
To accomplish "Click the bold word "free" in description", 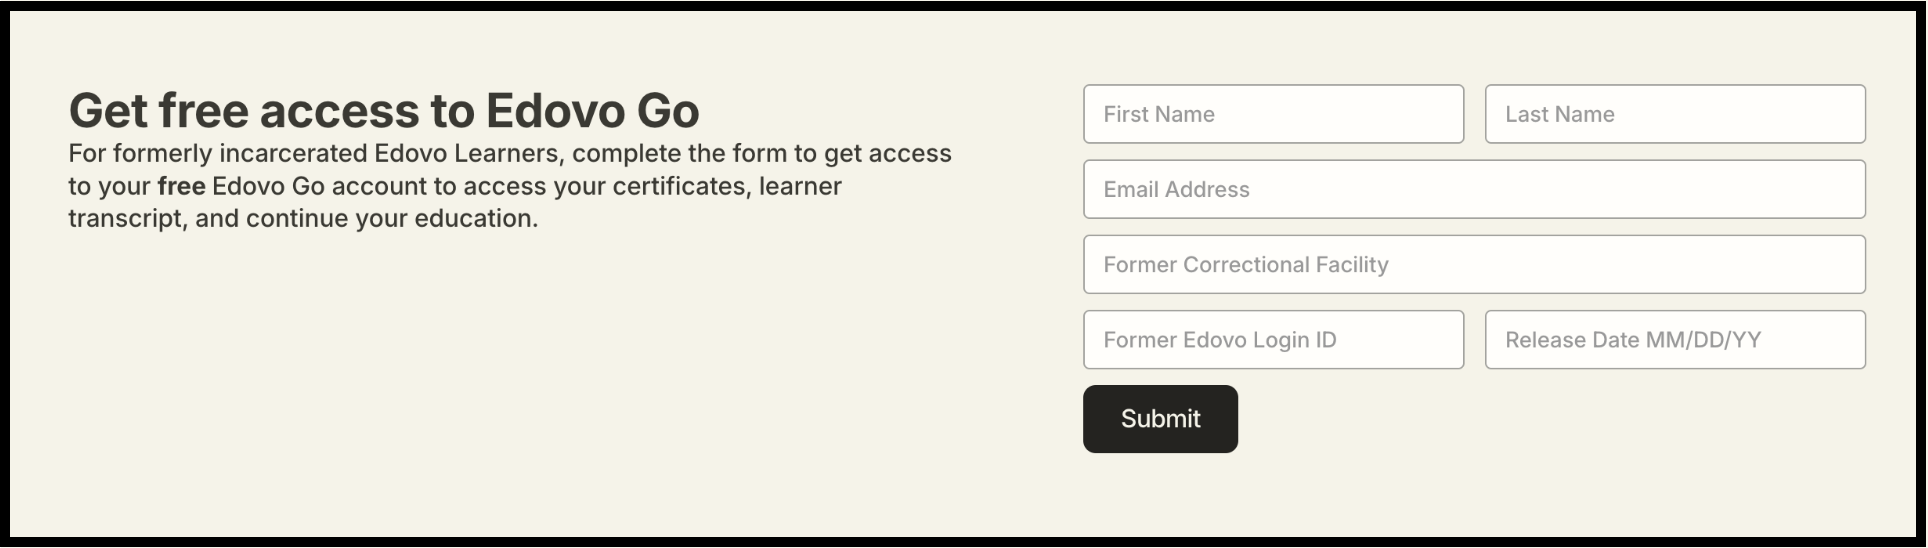I will [181, 187].
